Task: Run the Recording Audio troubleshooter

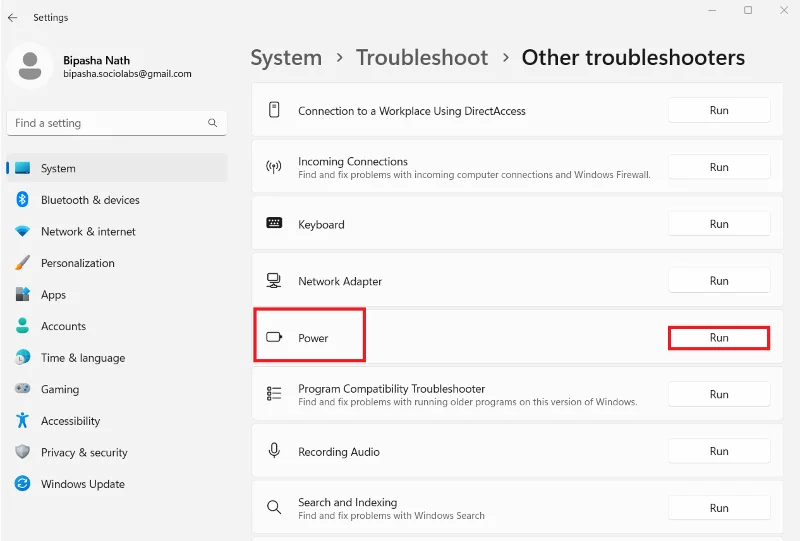Action: click(x=719, y=451)
